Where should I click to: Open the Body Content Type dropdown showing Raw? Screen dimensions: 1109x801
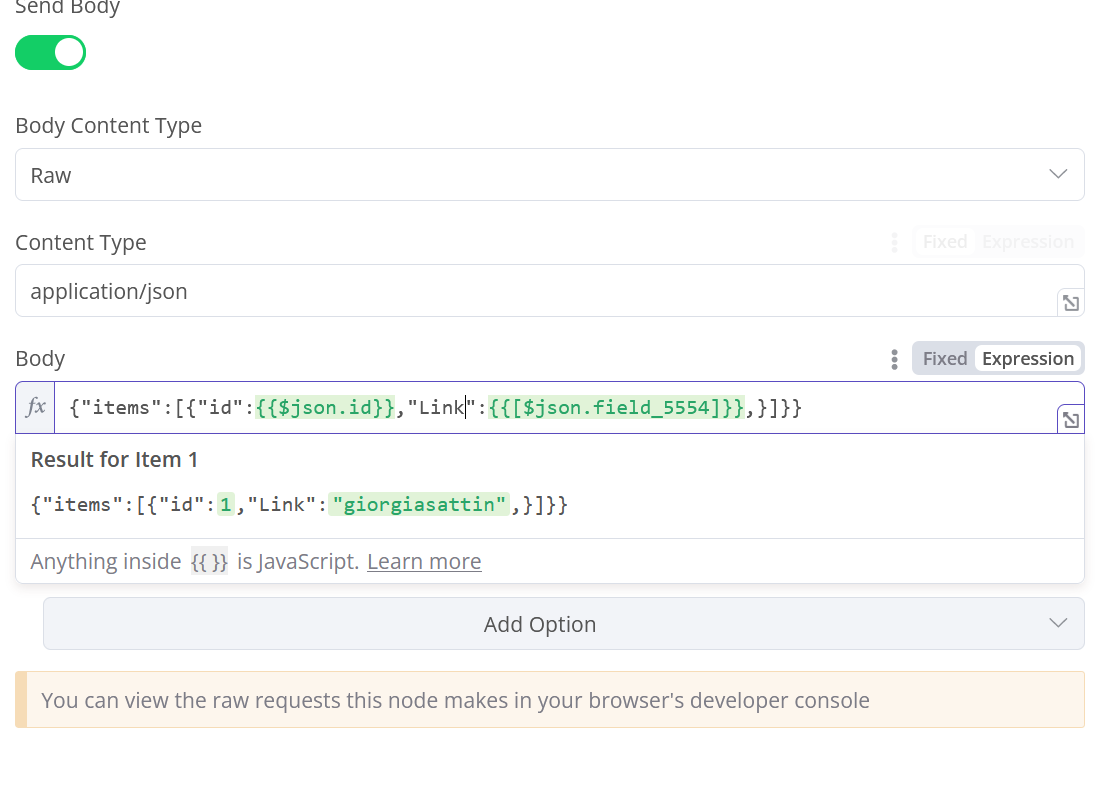(x=549, y=175)
